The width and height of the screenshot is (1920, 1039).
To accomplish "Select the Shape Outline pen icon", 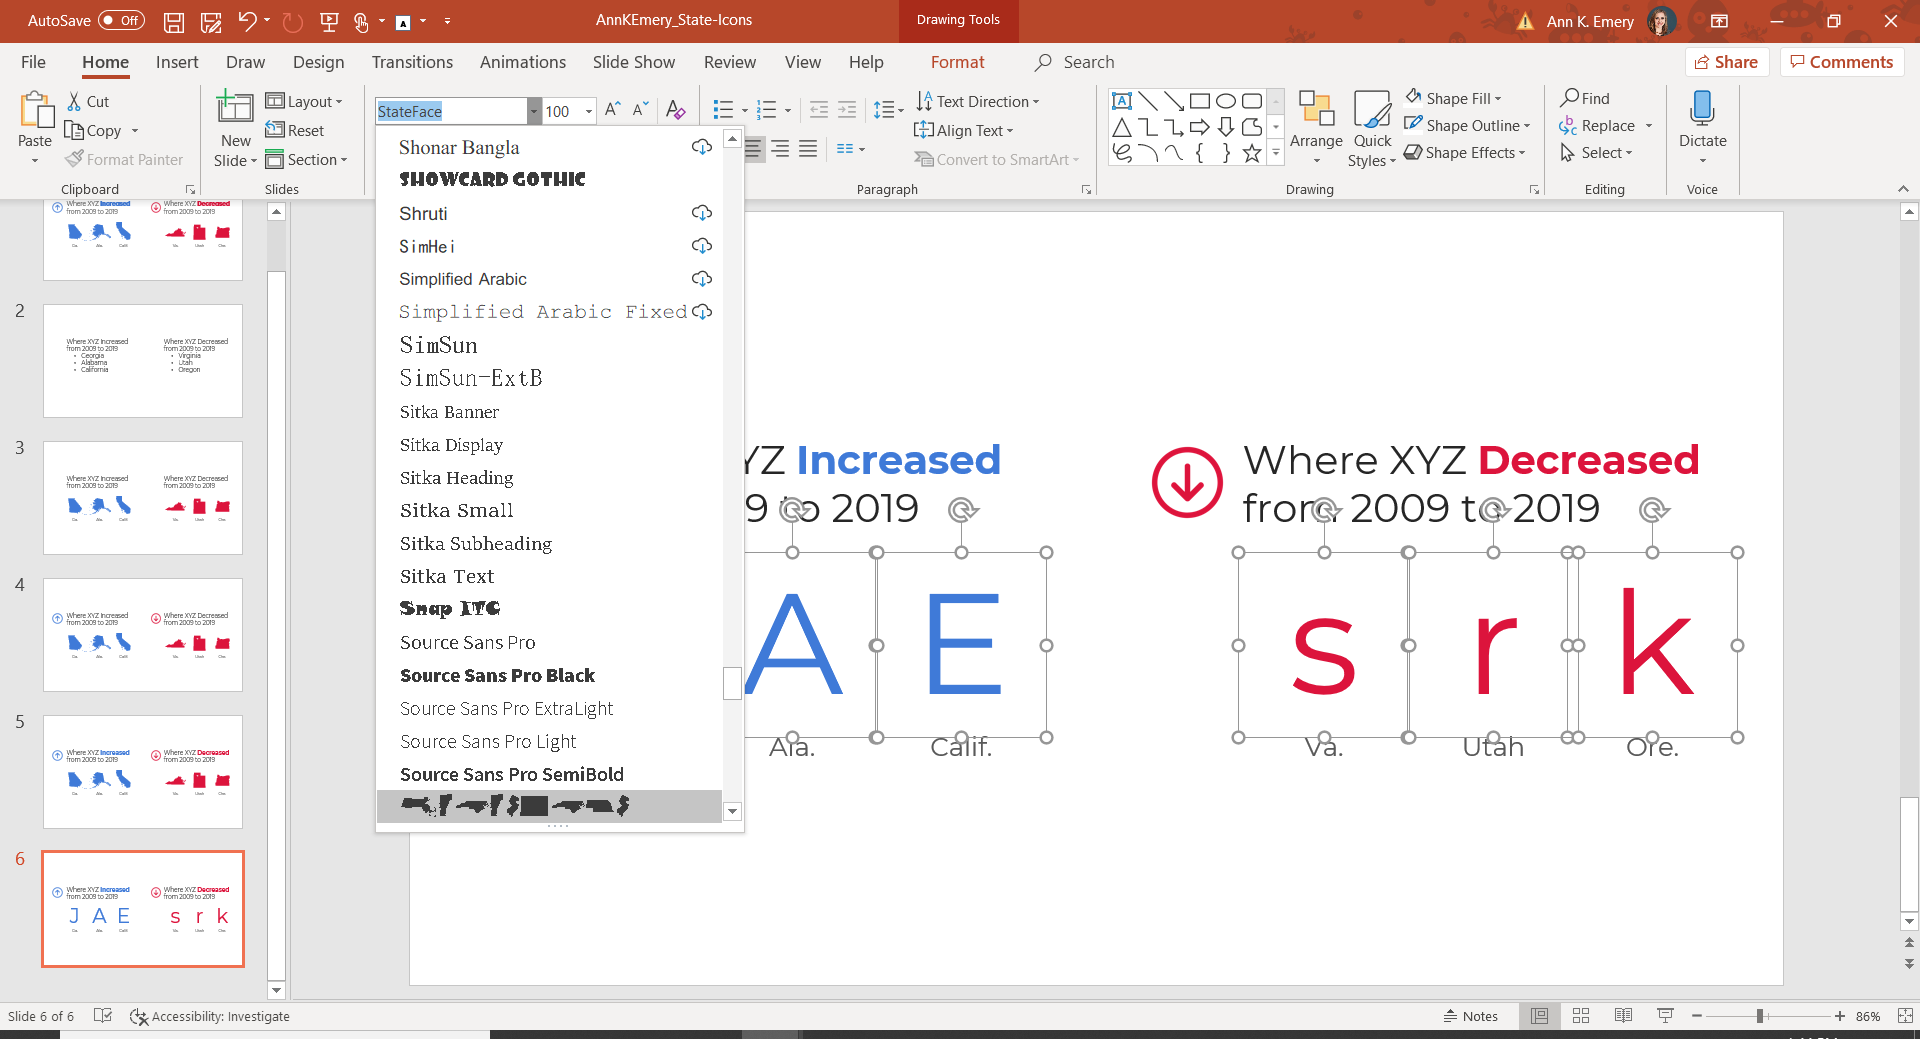I will click(x=1413, y=124).
